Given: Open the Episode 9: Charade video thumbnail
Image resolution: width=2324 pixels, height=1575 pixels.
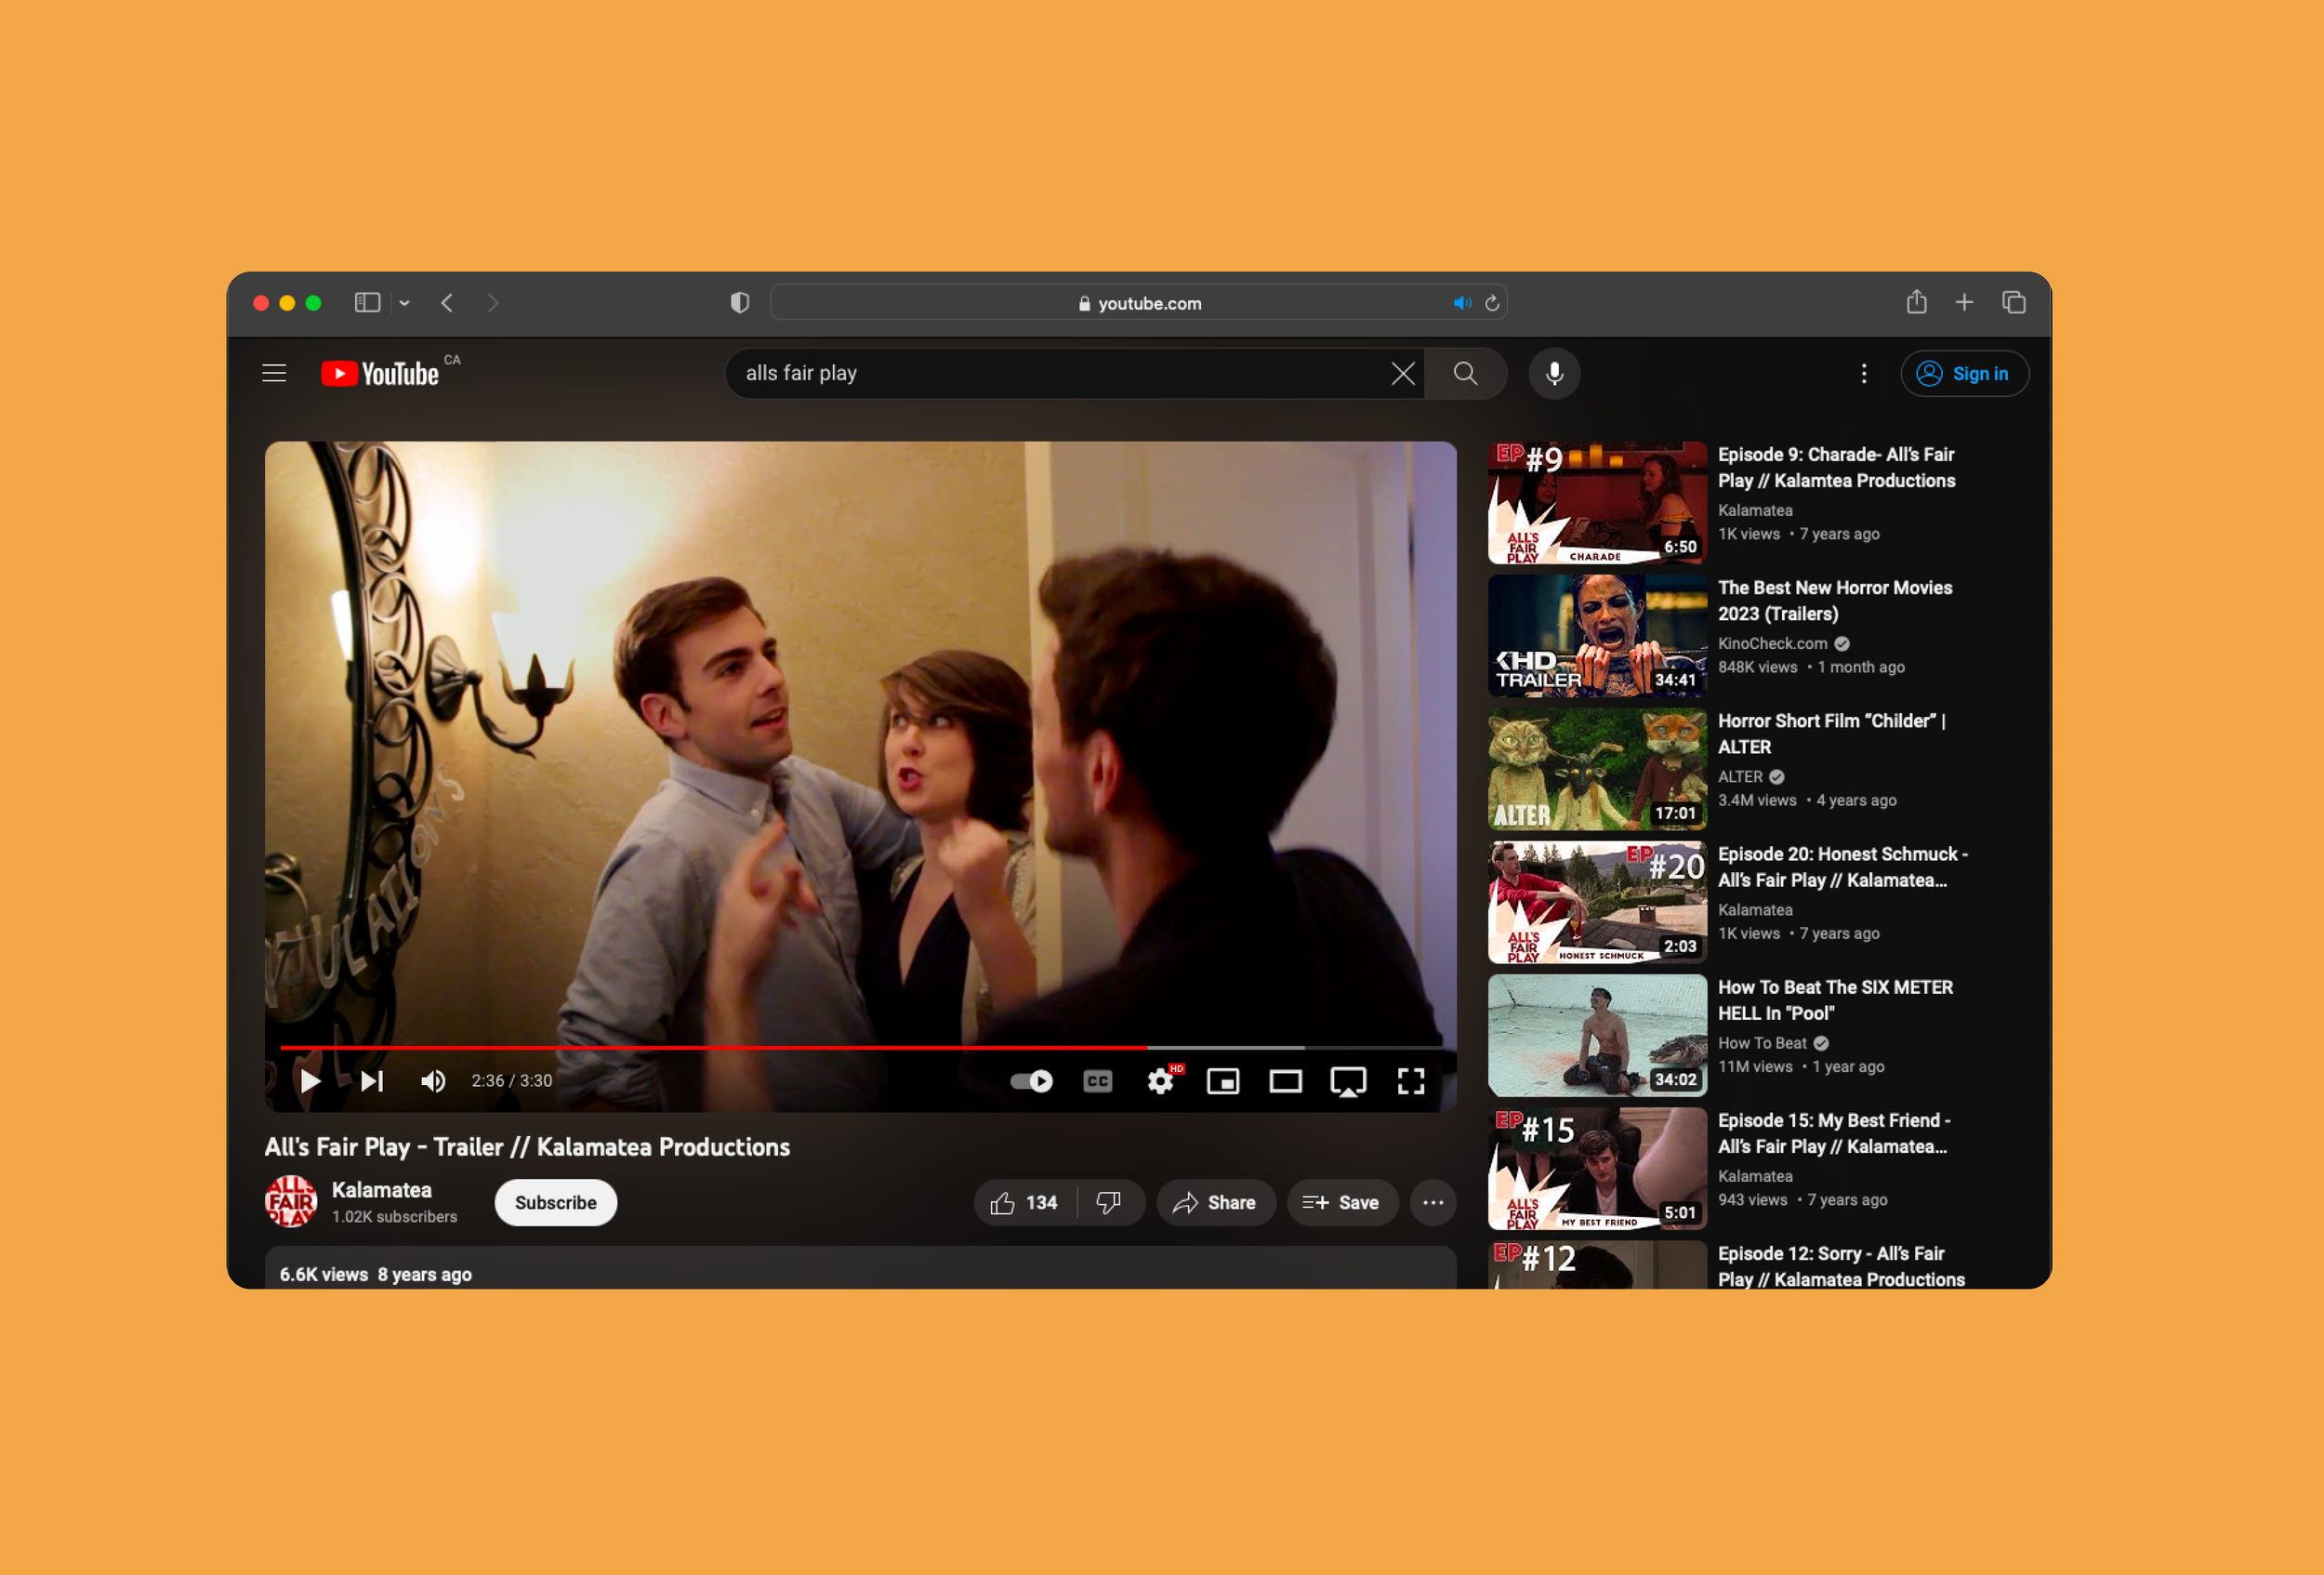Looking at the screenshot, I should [1596, 502].
